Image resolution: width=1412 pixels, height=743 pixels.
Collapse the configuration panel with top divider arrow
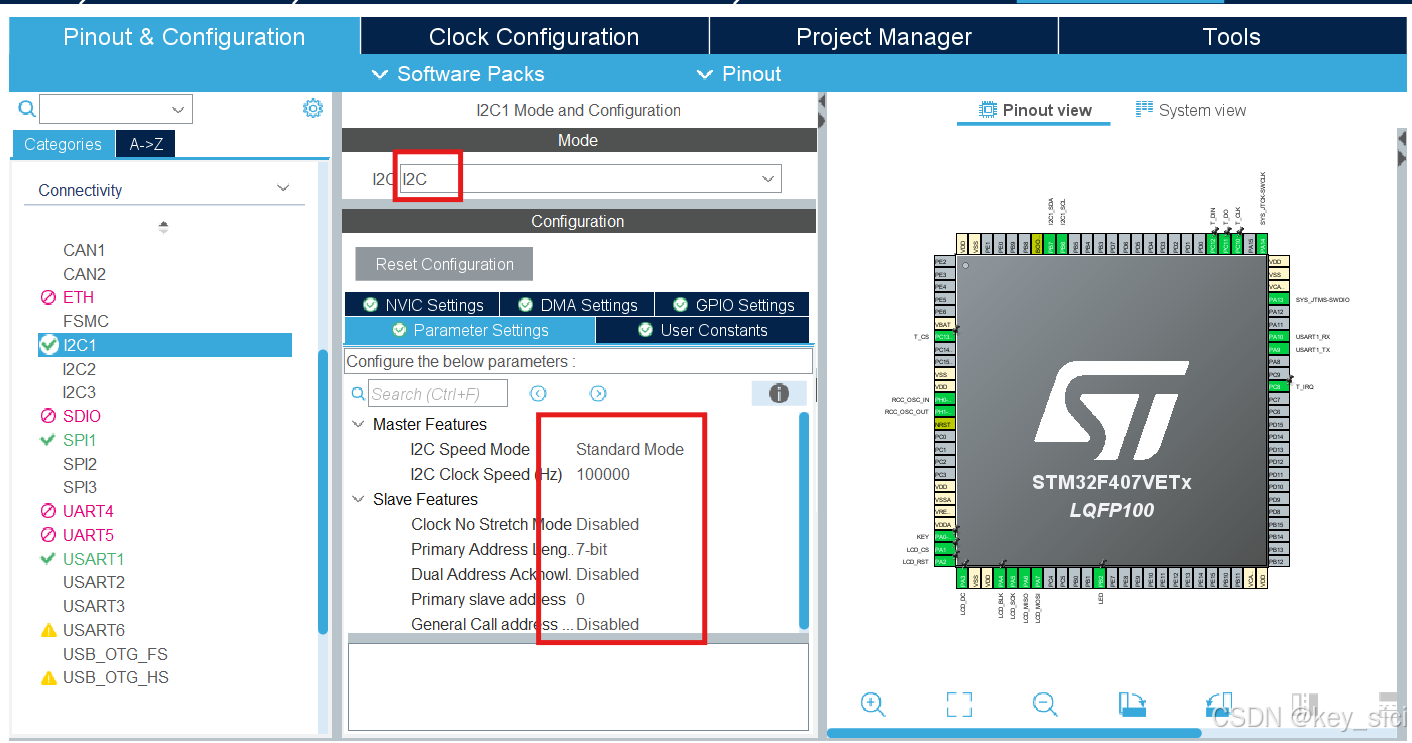821,101
